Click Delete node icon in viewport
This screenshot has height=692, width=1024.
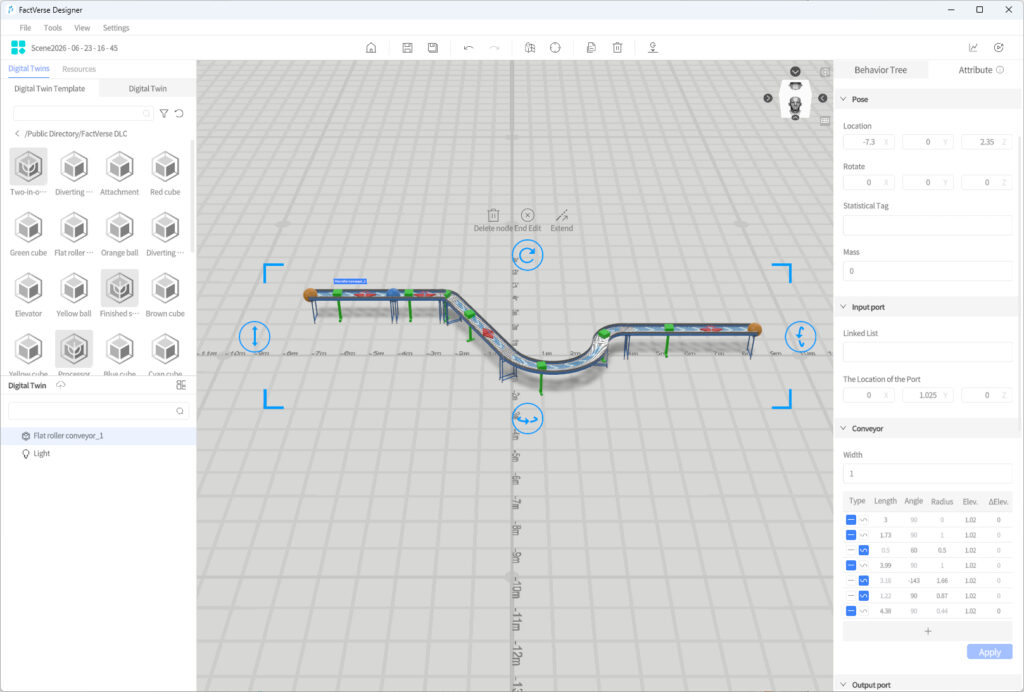click(x=493, y=215)
